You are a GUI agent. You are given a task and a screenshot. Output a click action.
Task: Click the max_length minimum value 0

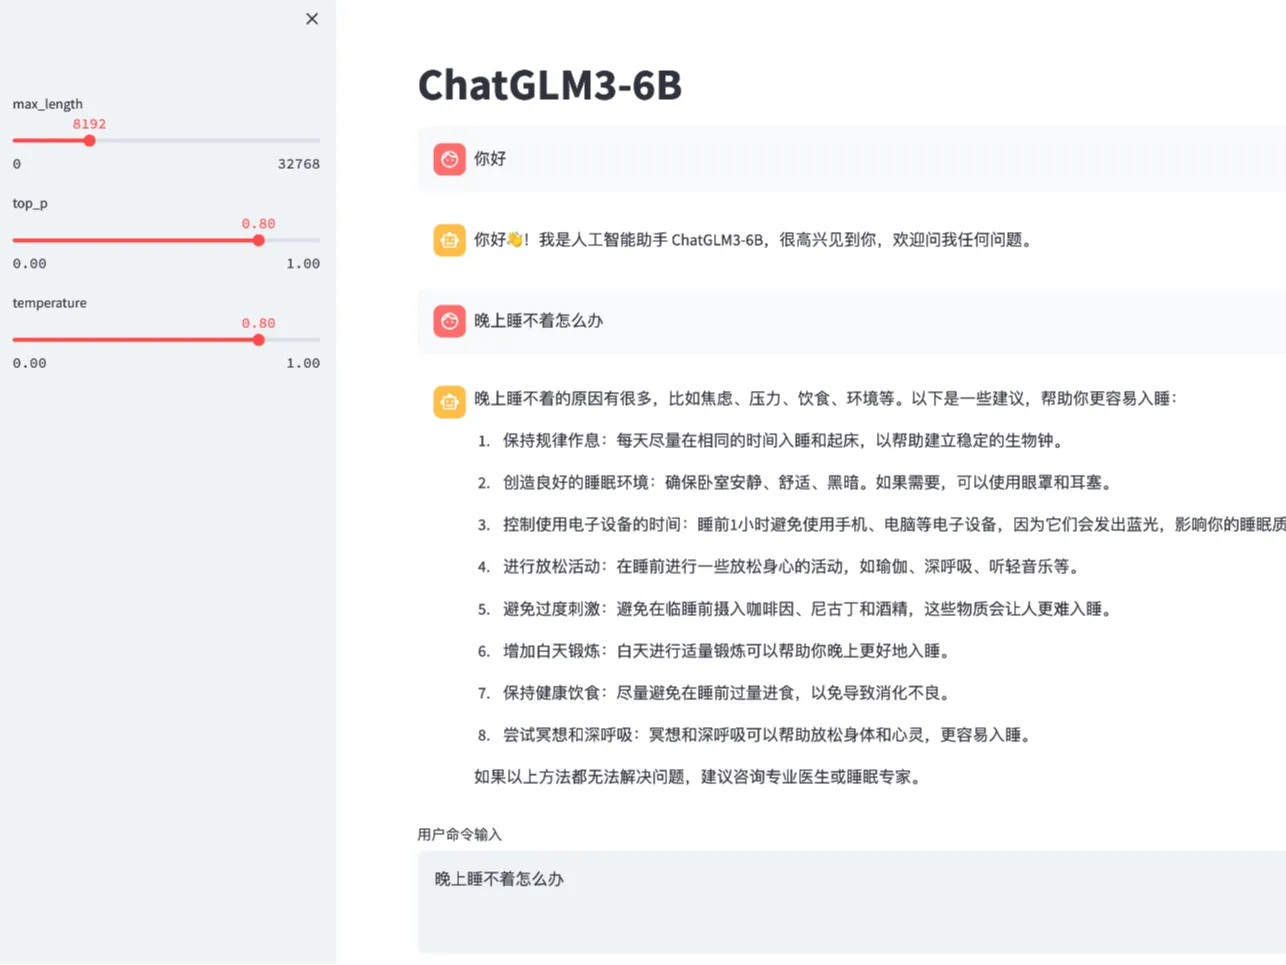click(x=17, y=164)
